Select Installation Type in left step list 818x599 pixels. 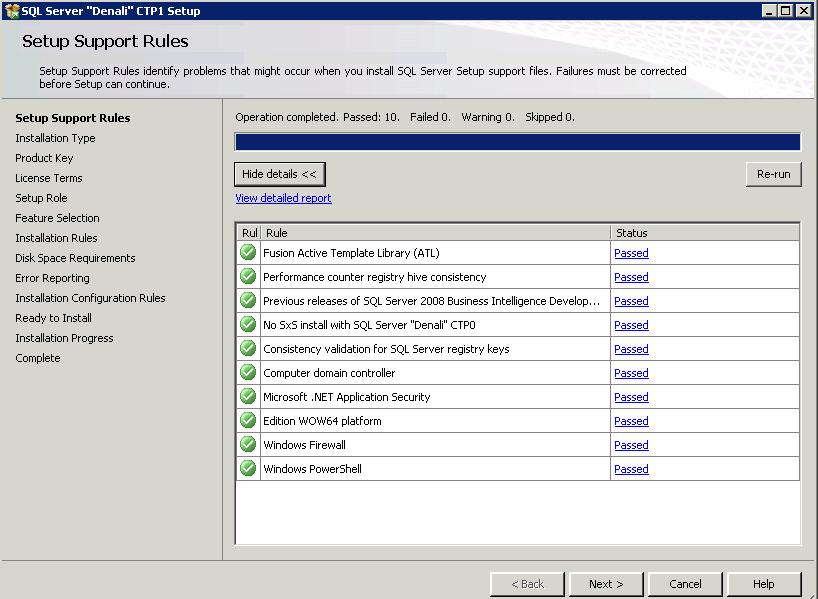tap(55, 138)
